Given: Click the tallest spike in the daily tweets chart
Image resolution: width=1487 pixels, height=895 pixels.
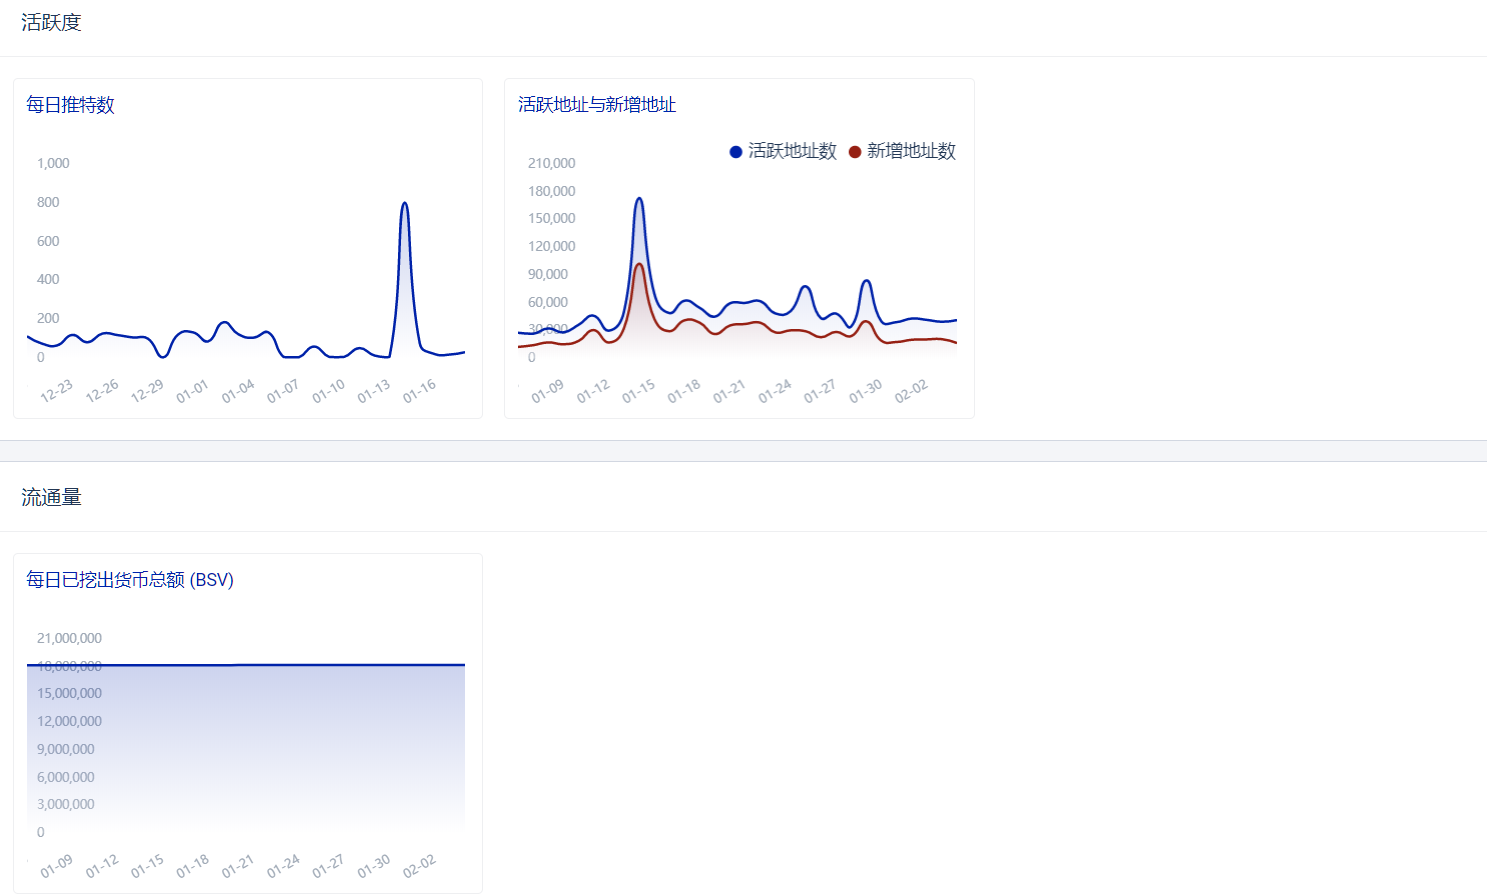Looking at the screenshot, I should (x=404, y=204).
